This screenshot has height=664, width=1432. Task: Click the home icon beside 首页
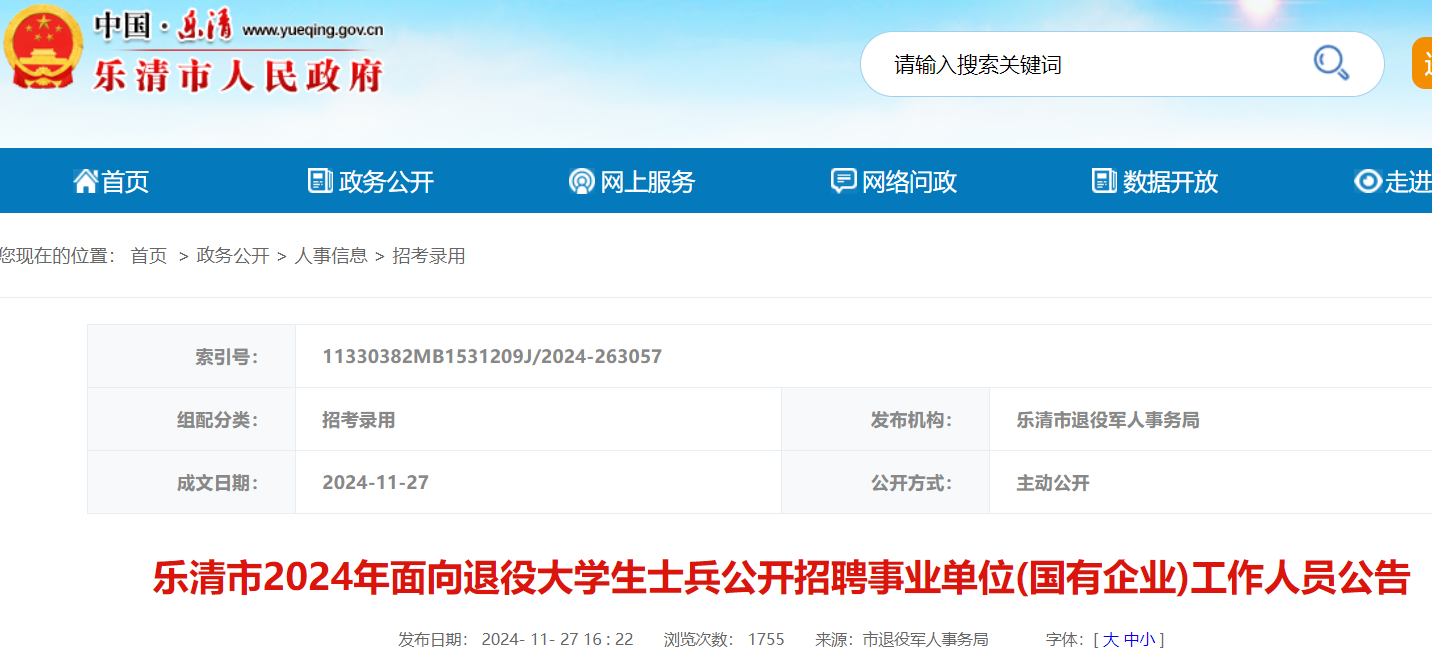pyautogui.click(x=85, y=181)
